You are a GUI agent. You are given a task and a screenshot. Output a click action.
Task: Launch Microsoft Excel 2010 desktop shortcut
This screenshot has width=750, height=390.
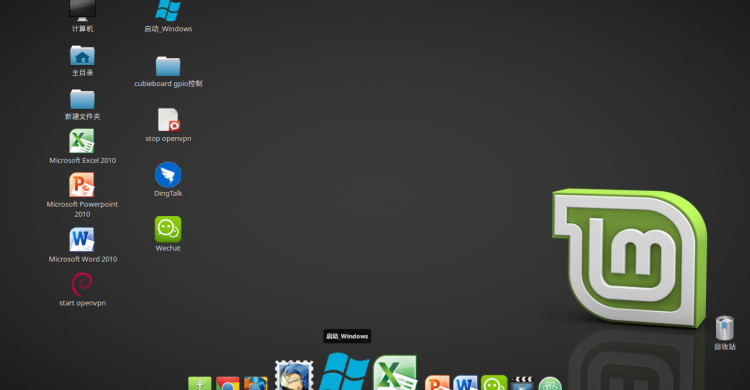pyautogui.click(x=82, y=141)
